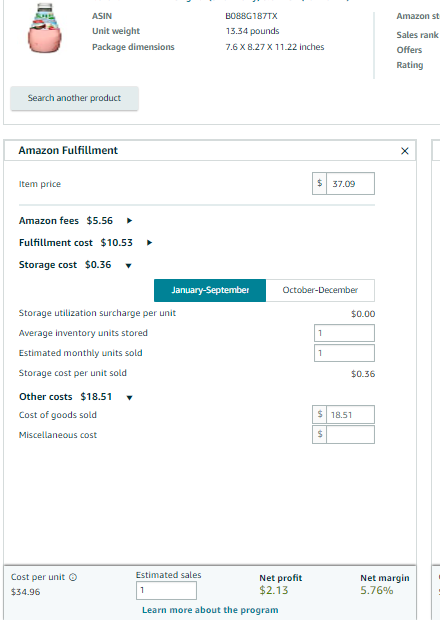
Task: Click the dollar sign beside Miscellaneous cost
Action: click(x=319, y=435)
